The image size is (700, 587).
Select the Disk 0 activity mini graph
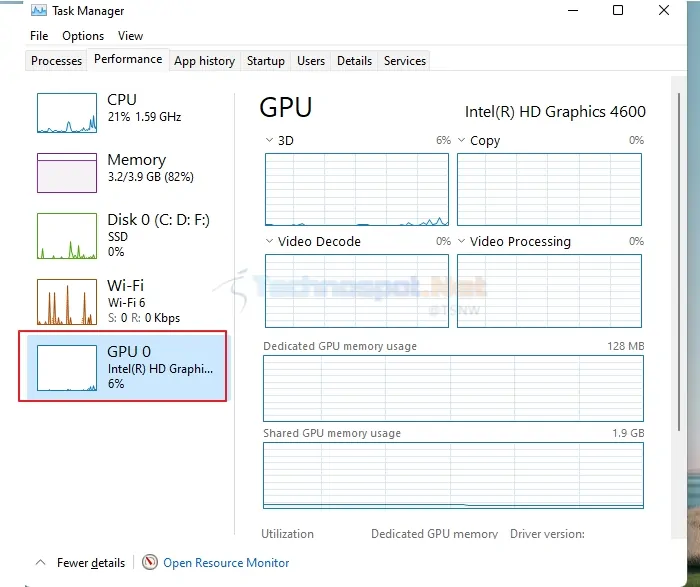[67, 236]
